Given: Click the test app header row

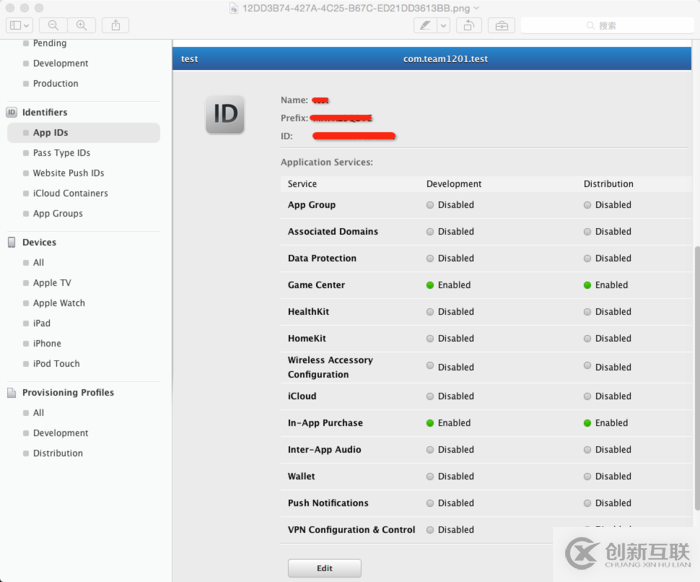Looking at the screenshot, I should coord(432,59).
